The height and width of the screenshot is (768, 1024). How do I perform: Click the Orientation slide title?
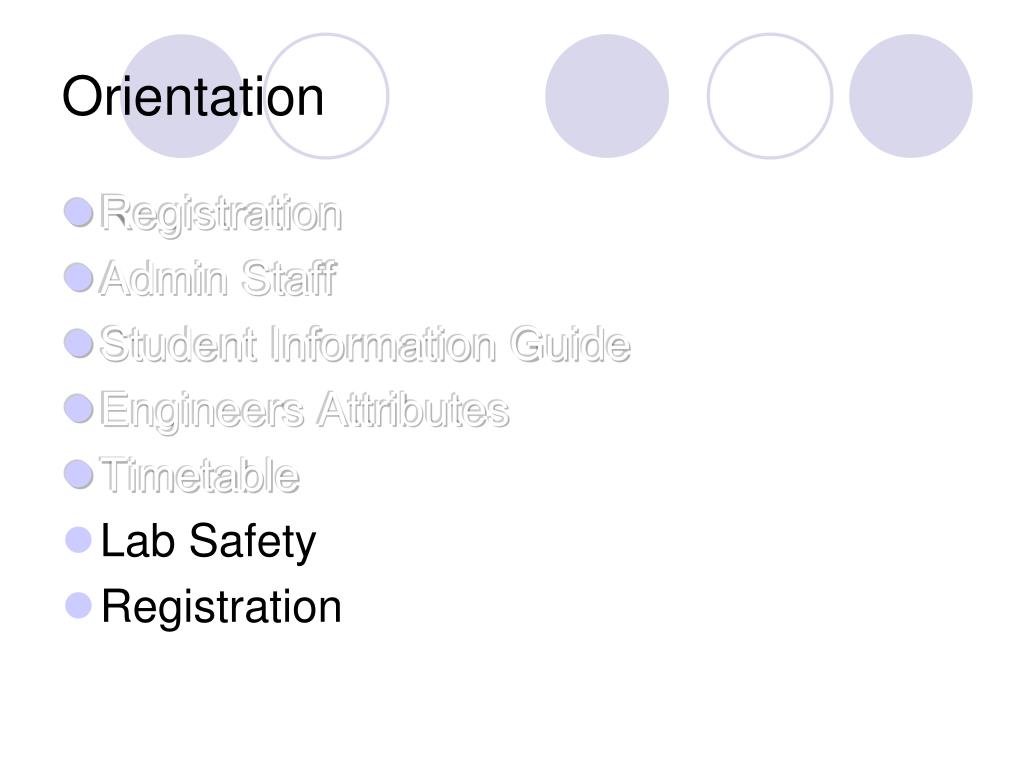point(193,97)
